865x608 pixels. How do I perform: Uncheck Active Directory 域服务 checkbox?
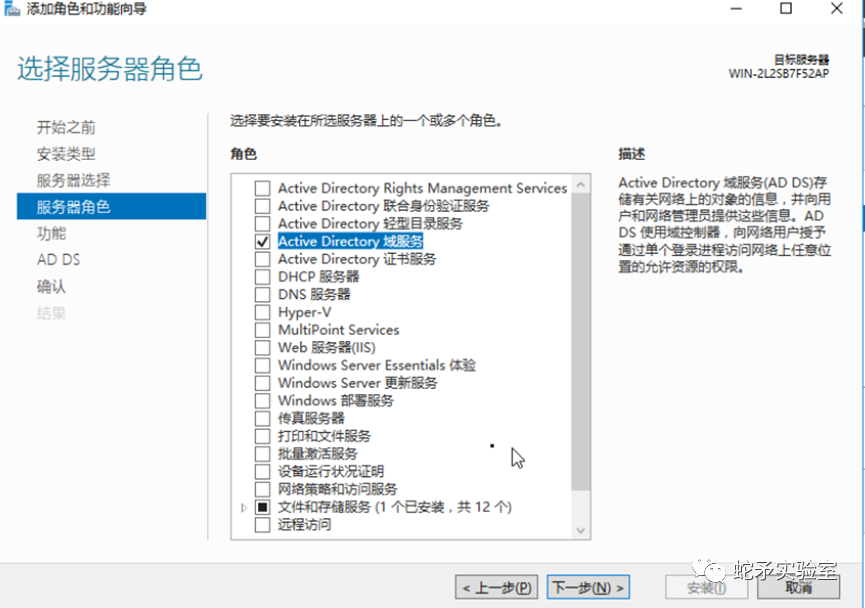(x=263, y=241)
